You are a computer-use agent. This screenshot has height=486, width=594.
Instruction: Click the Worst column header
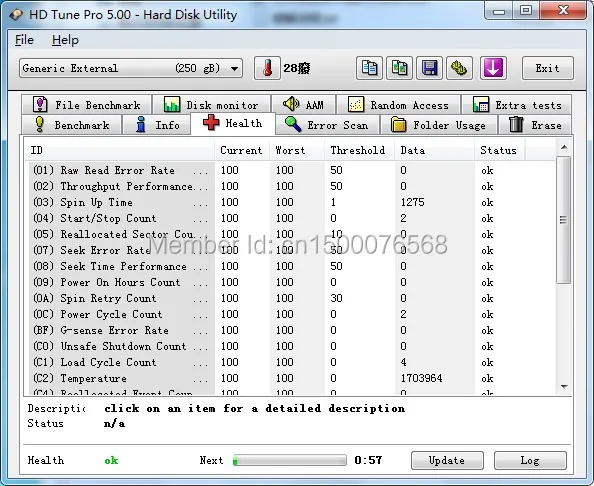297,150
